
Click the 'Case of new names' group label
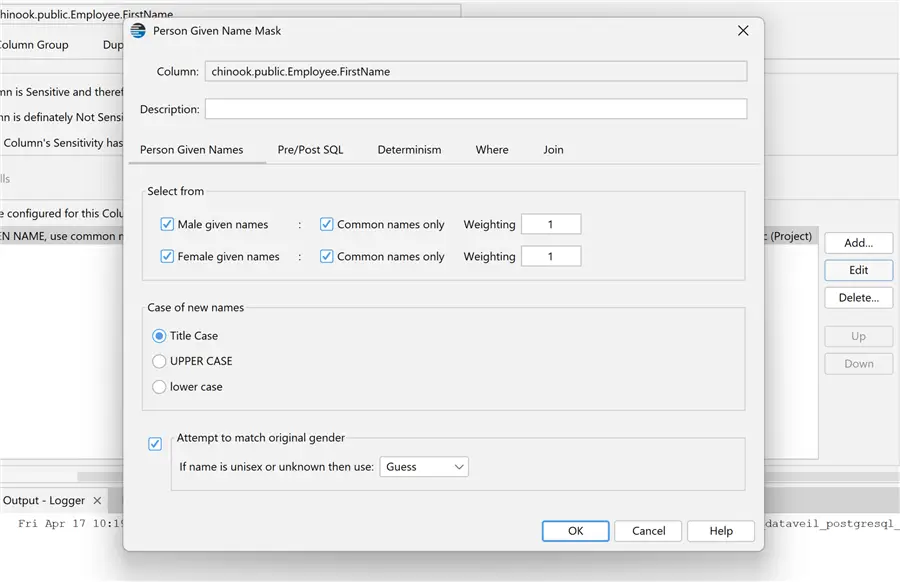(x=196, y=308)
